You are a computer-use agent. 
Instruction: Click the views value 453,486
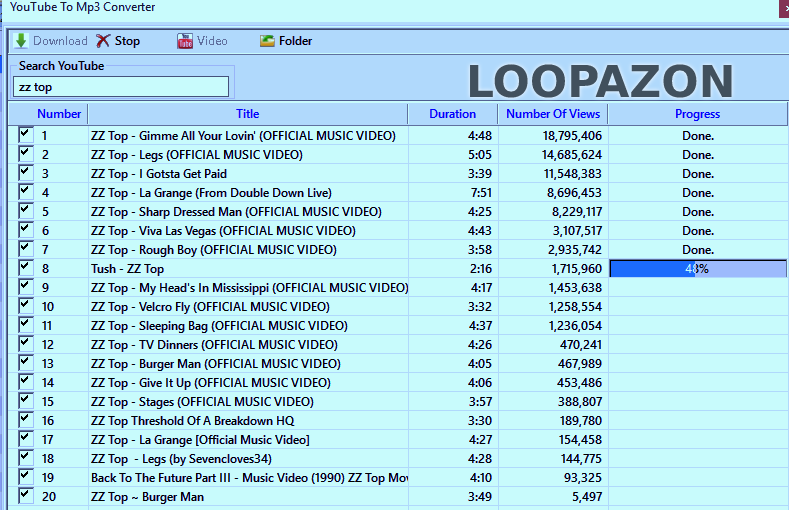point(579,383)
